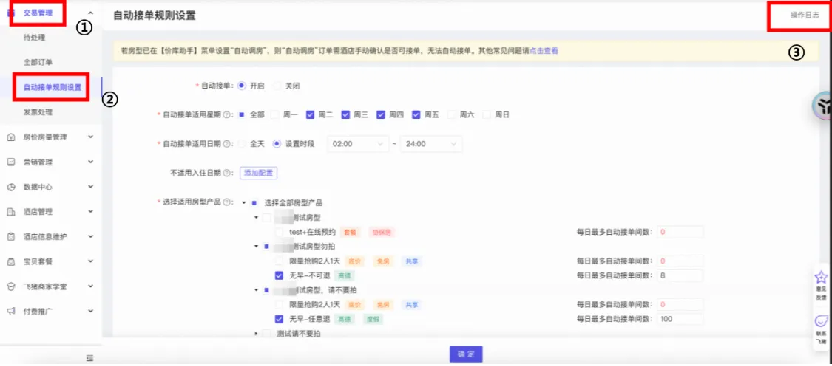This screenshot has width=832, height=366.
Task: Uncheck the 周四 checkbox
Action: pyautogui.click(x=381, y=115)
